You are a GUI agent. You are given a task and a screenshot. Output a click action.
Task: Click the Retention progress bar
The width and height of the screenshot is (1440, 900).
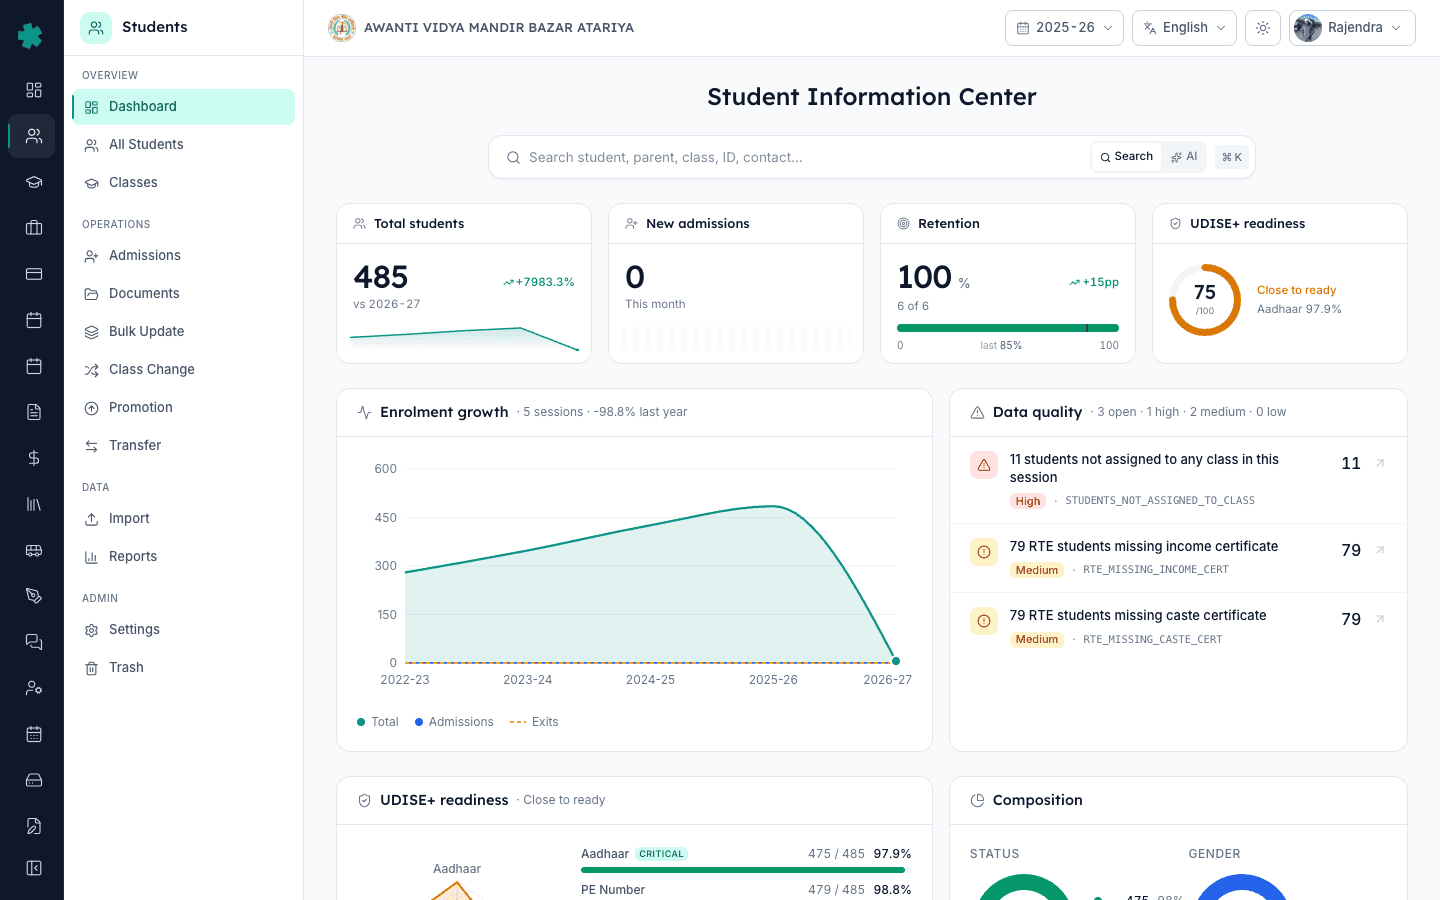pos(1008,328)
